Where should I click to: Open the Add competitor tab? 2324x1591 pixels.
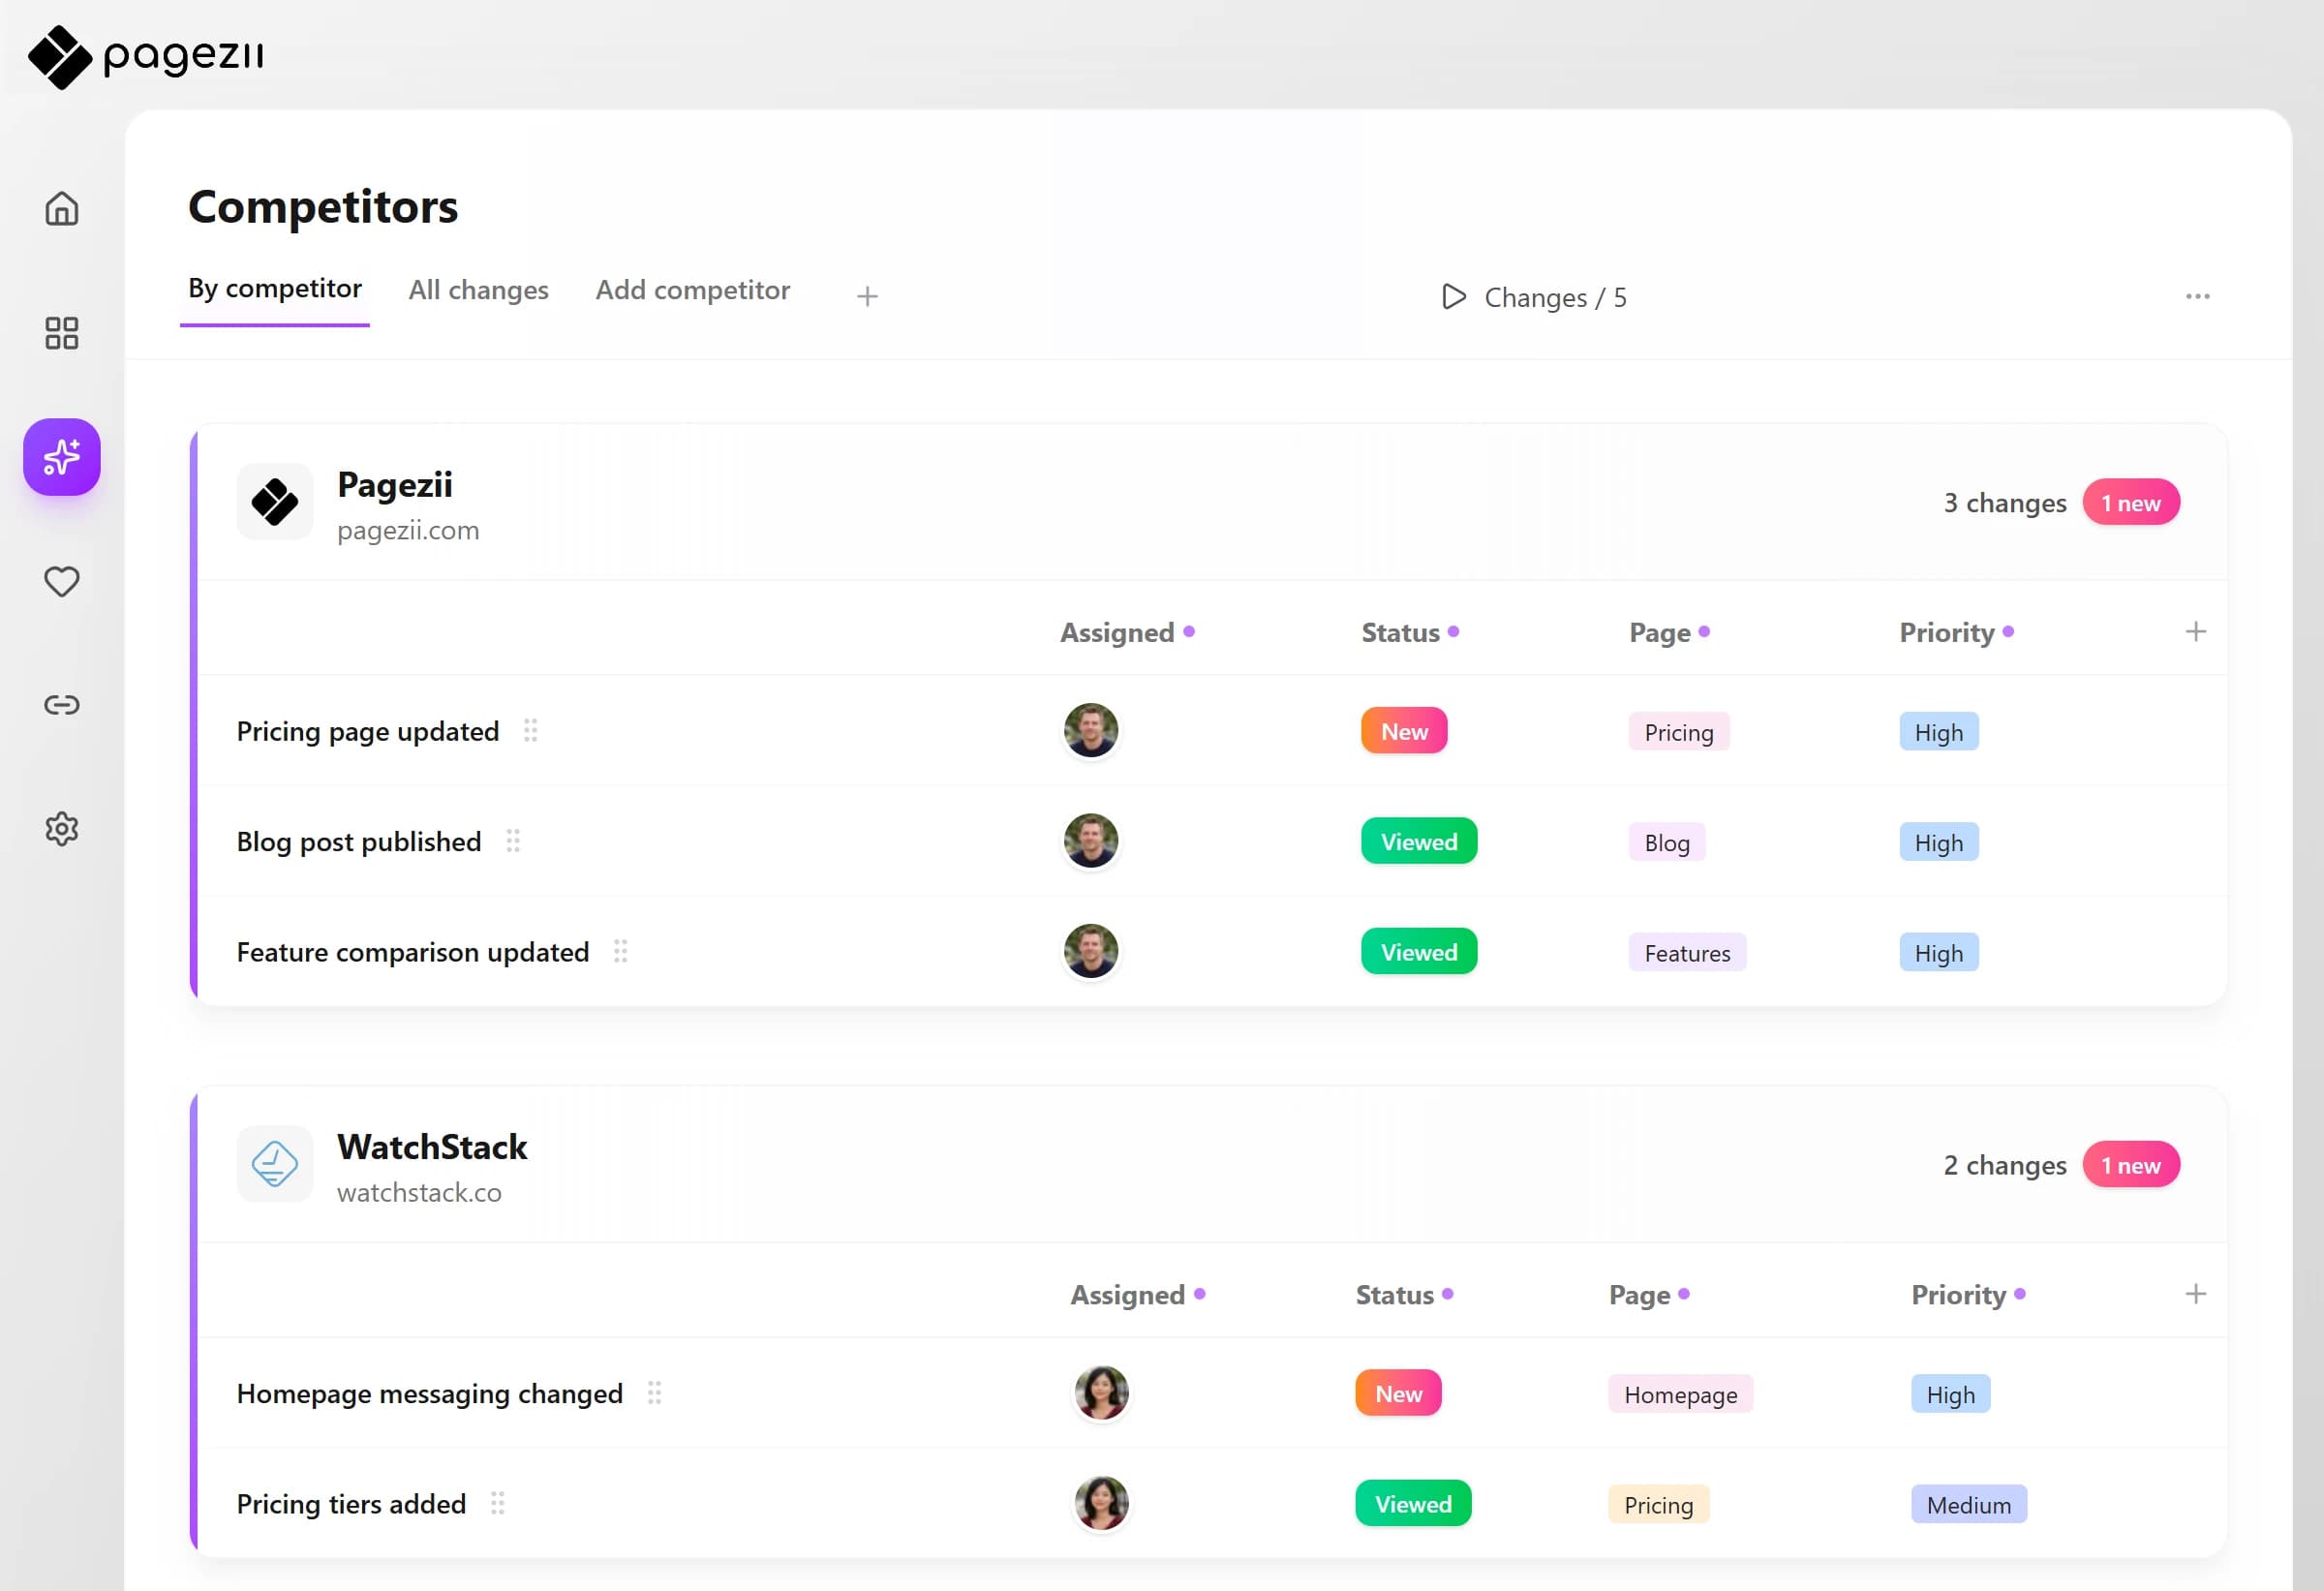[x=692, y=290]
